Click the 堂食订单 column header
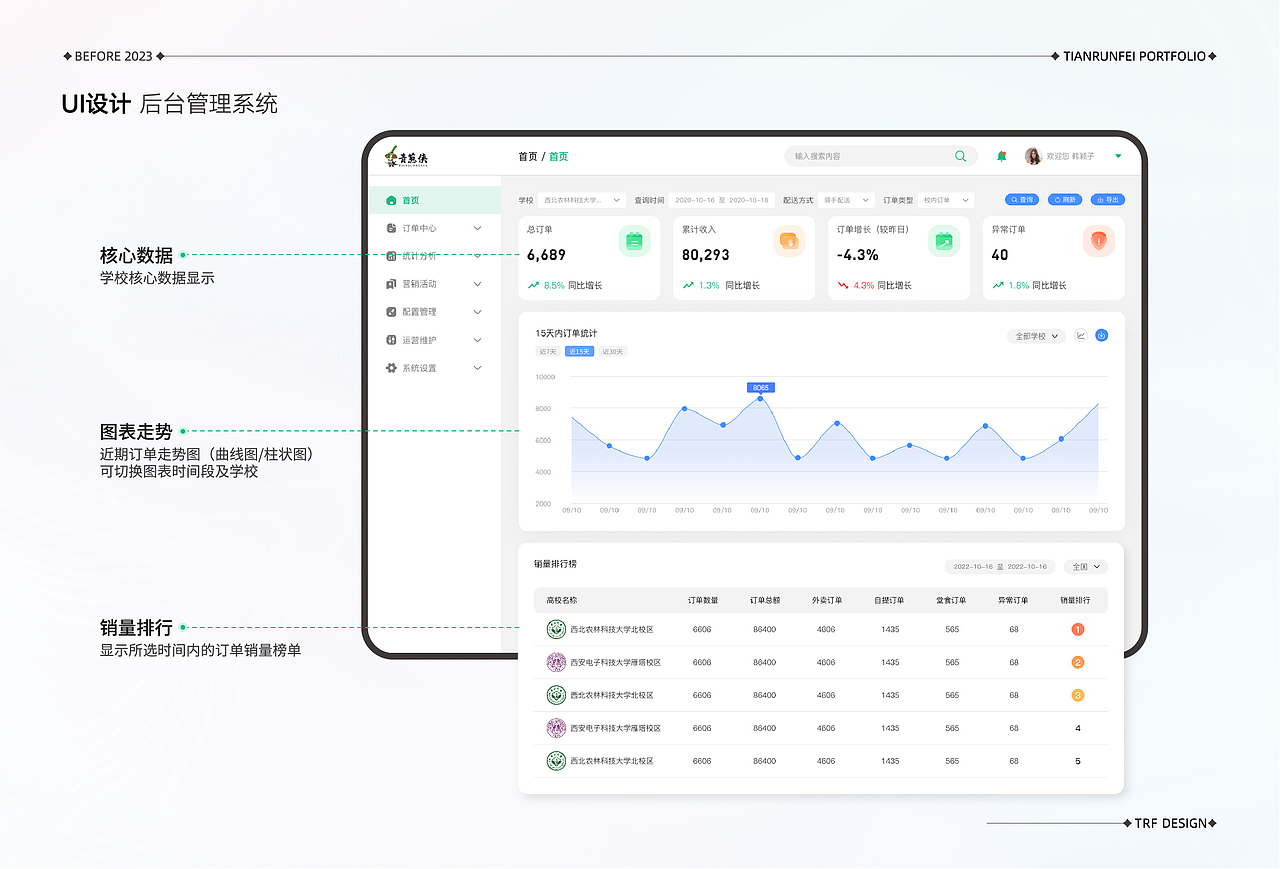Viewport: 1280px width, 869px height. pyautogui.click(x=952, y=600)
